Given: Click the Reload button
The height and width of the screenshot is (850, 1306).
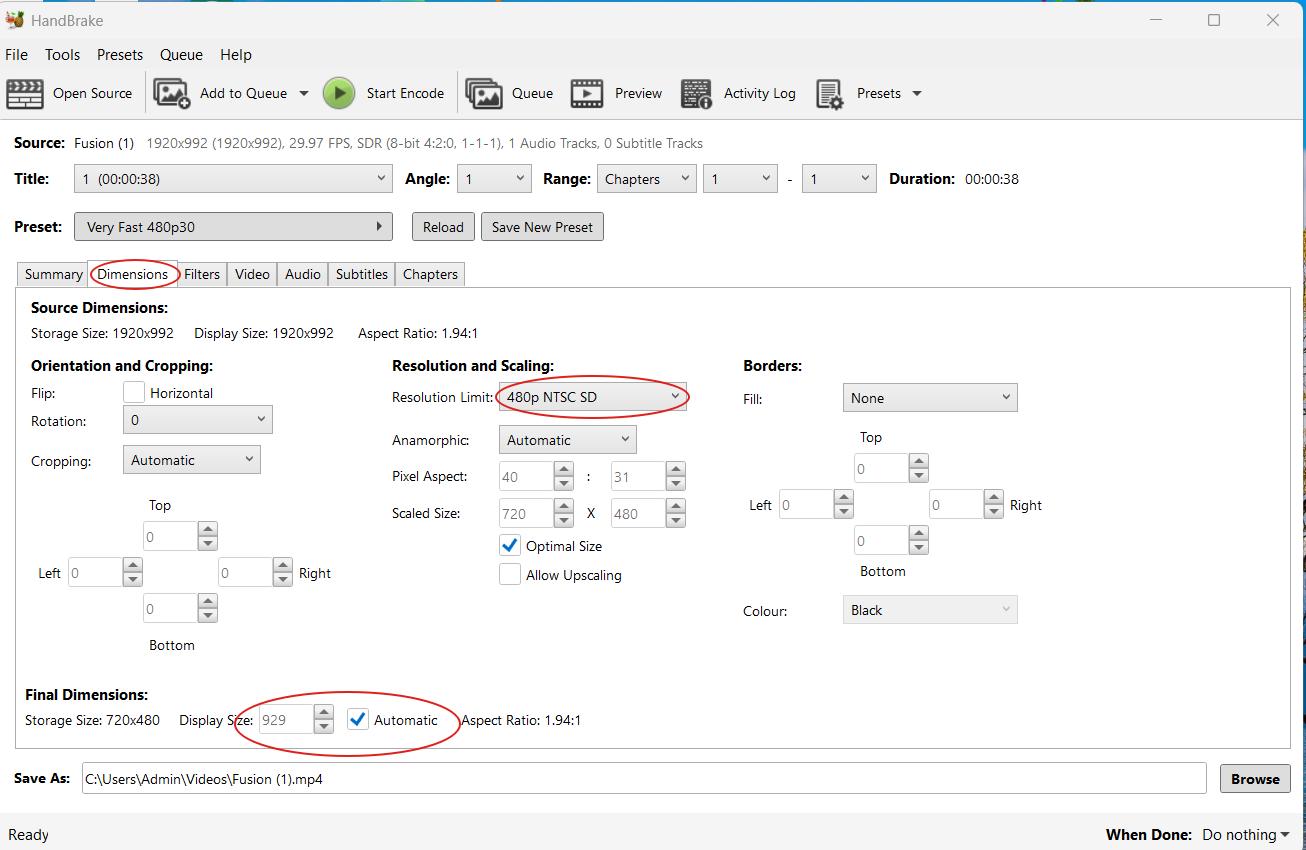Looking at the screenshot, I should [x=443, y=227].
